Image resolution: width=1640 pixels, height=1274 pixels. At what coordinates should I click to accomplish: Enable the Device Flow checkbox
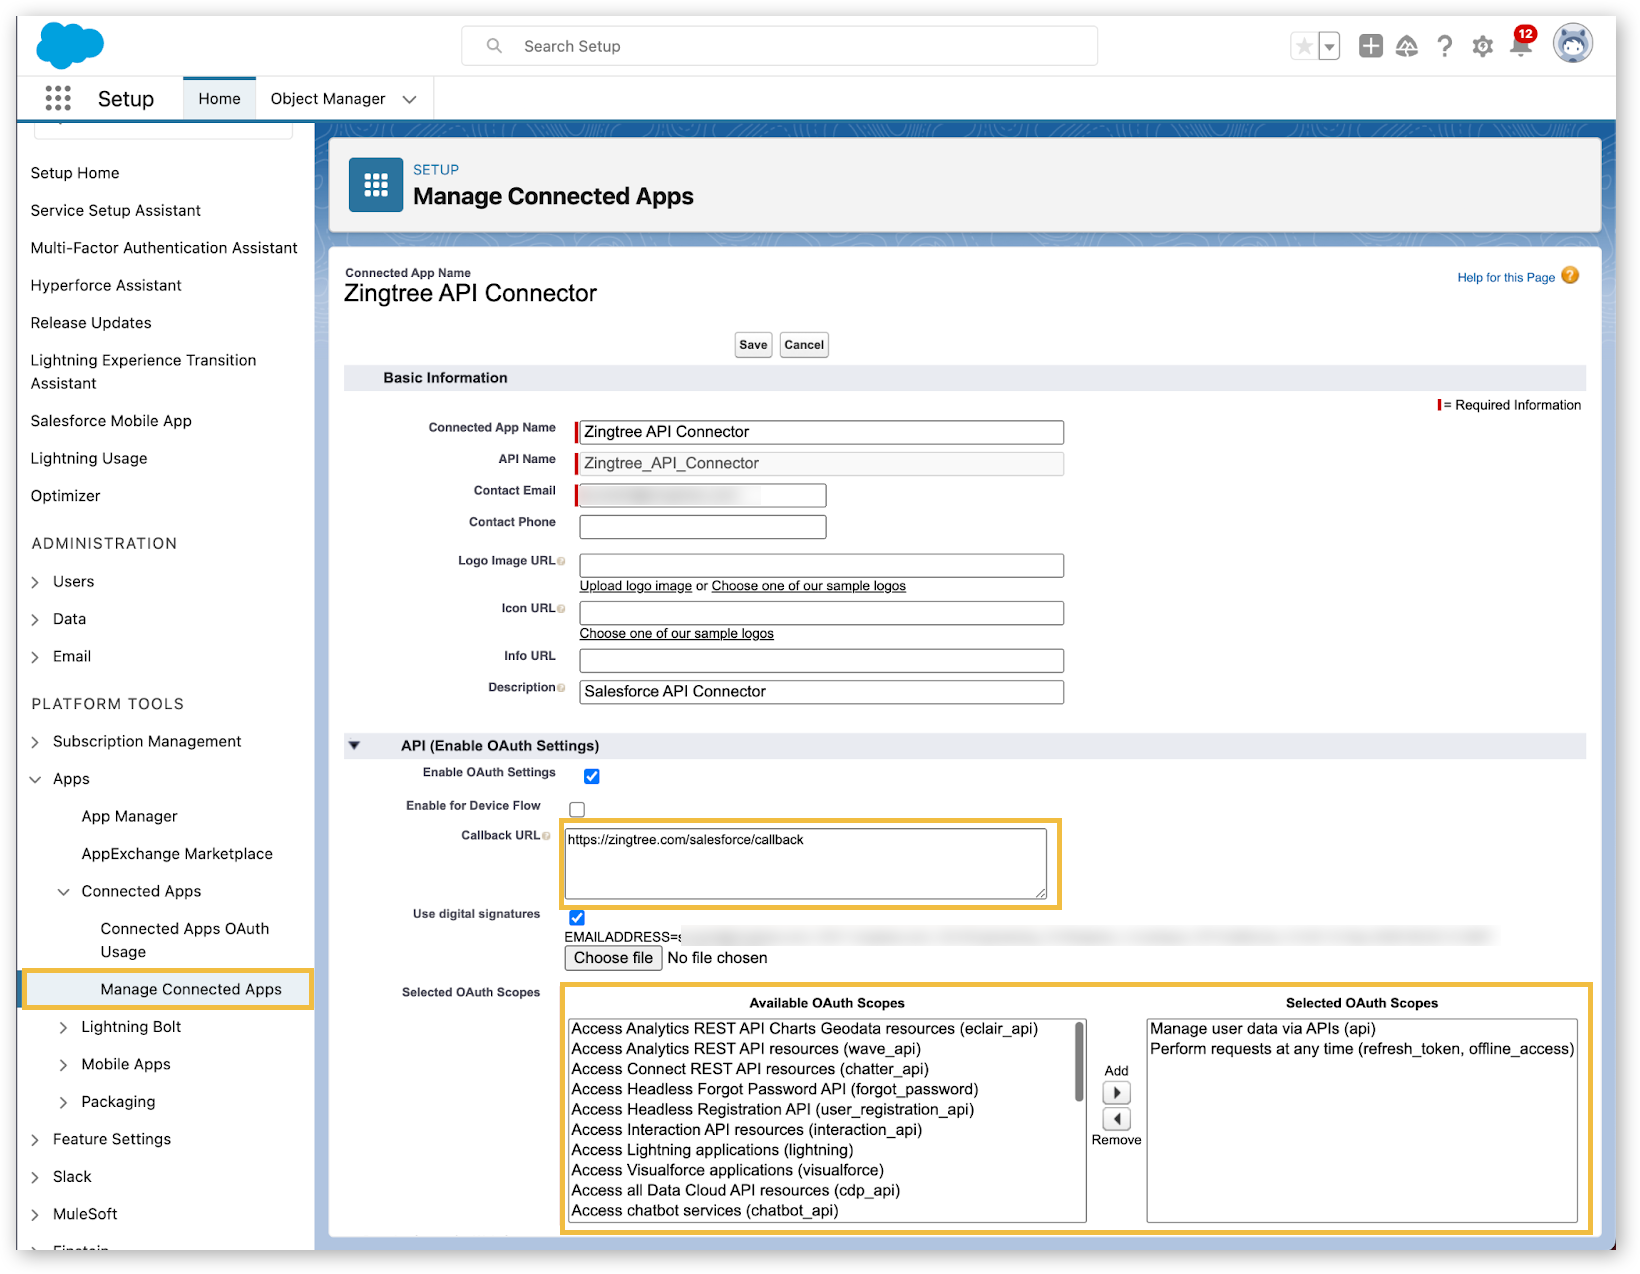pos(577,809)
